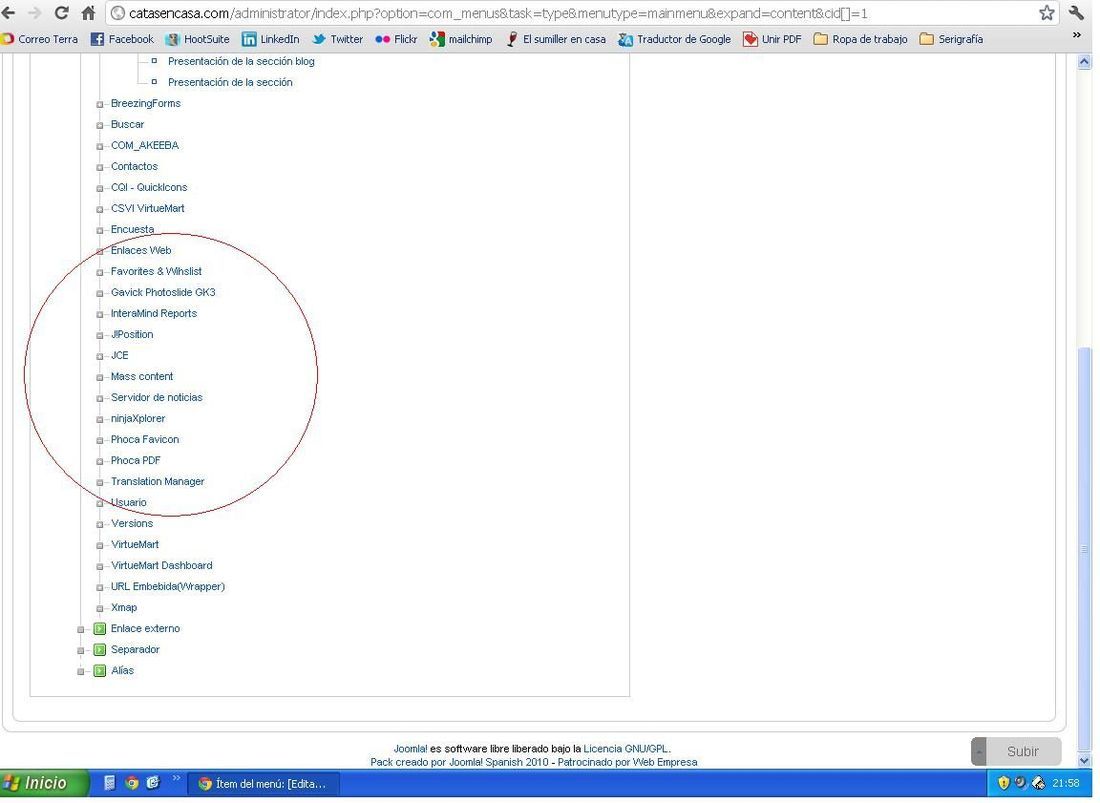Select Encuesta entry
Viewport: 1100px width, 803px height.
[x=132, y=230]
